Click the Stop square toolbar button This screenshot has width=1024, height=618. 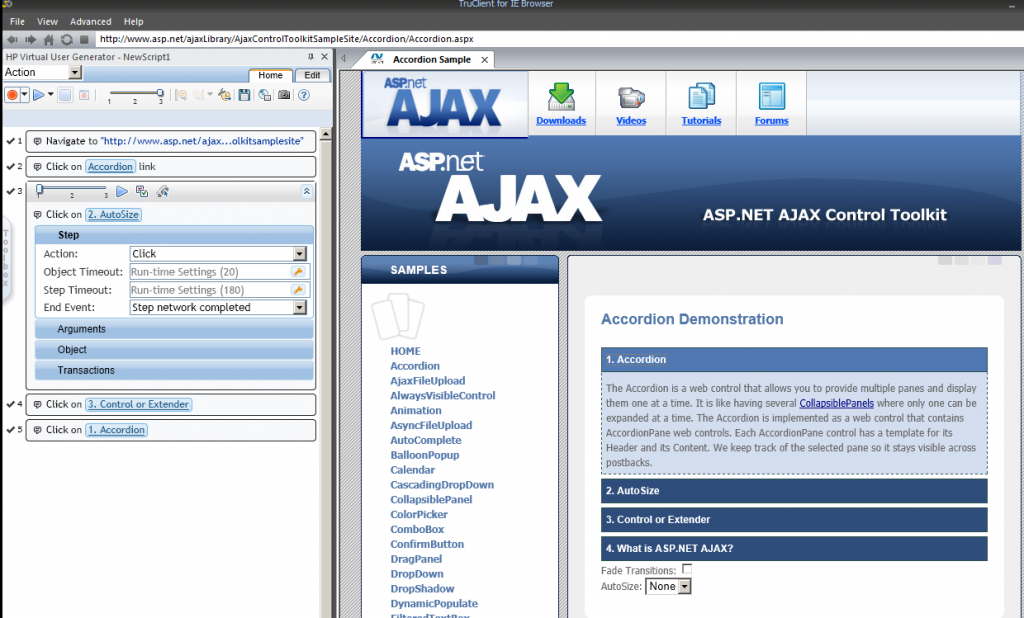point(65,95)
